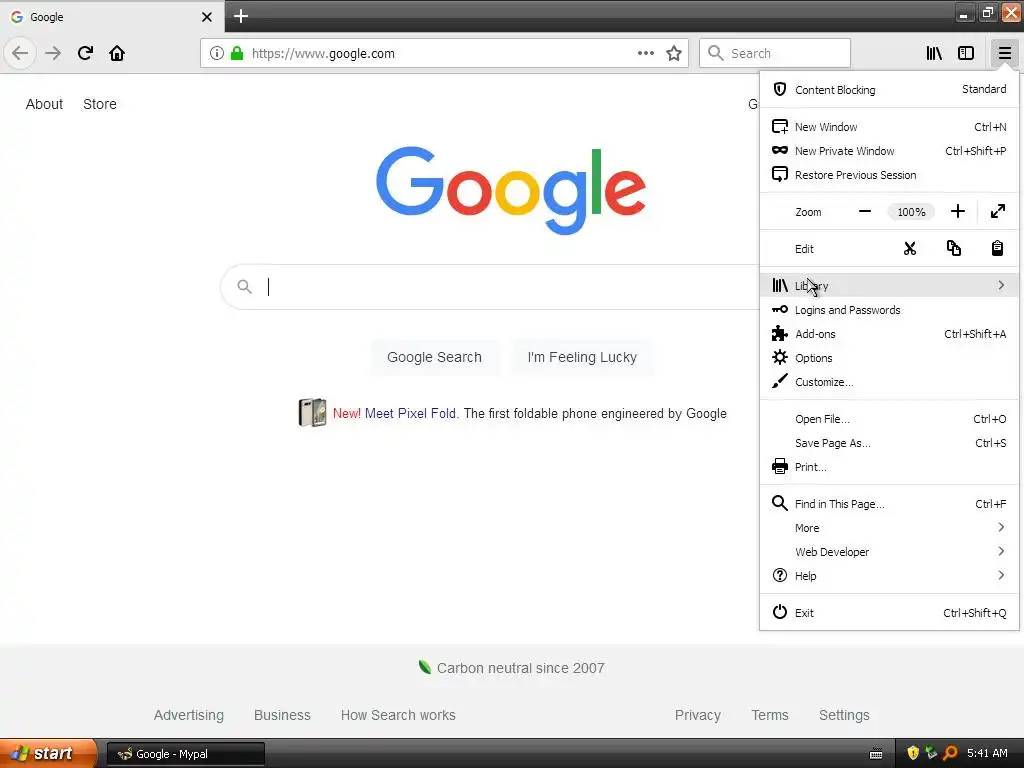
Task: Click the security shield tray icon
Action: 913,753
